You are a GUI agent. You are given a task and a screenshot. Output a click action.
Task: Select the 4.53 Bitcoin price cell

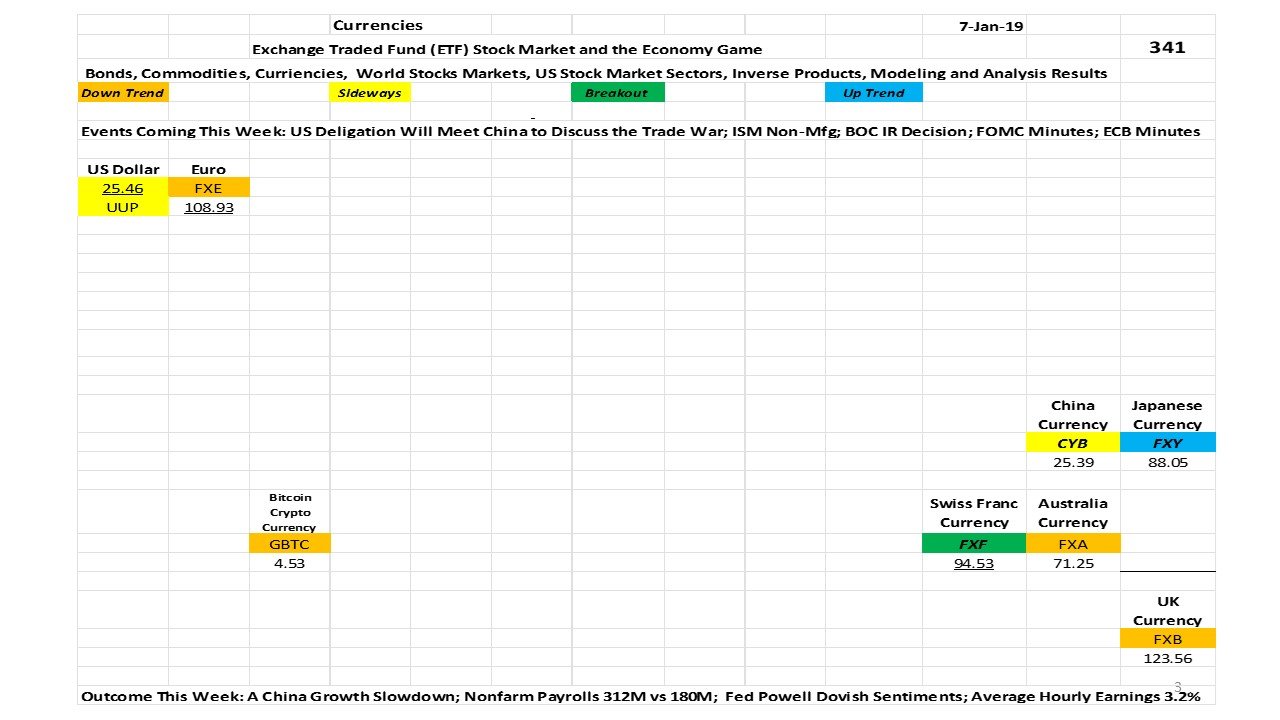click(x=289, y=563)
